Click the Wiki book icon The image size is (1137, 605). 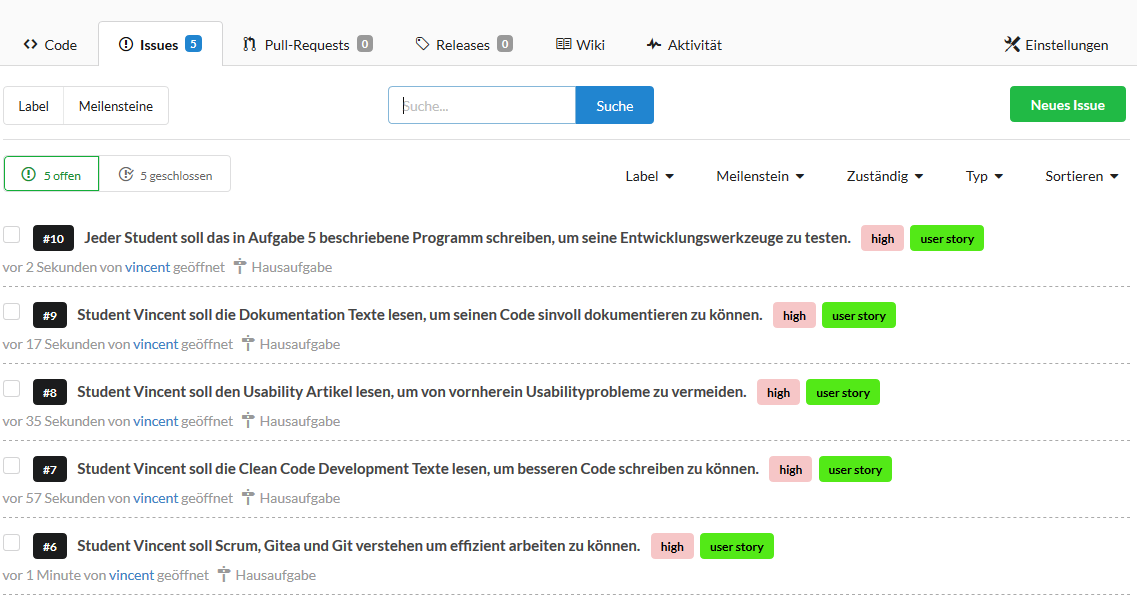tap(564, 45)
